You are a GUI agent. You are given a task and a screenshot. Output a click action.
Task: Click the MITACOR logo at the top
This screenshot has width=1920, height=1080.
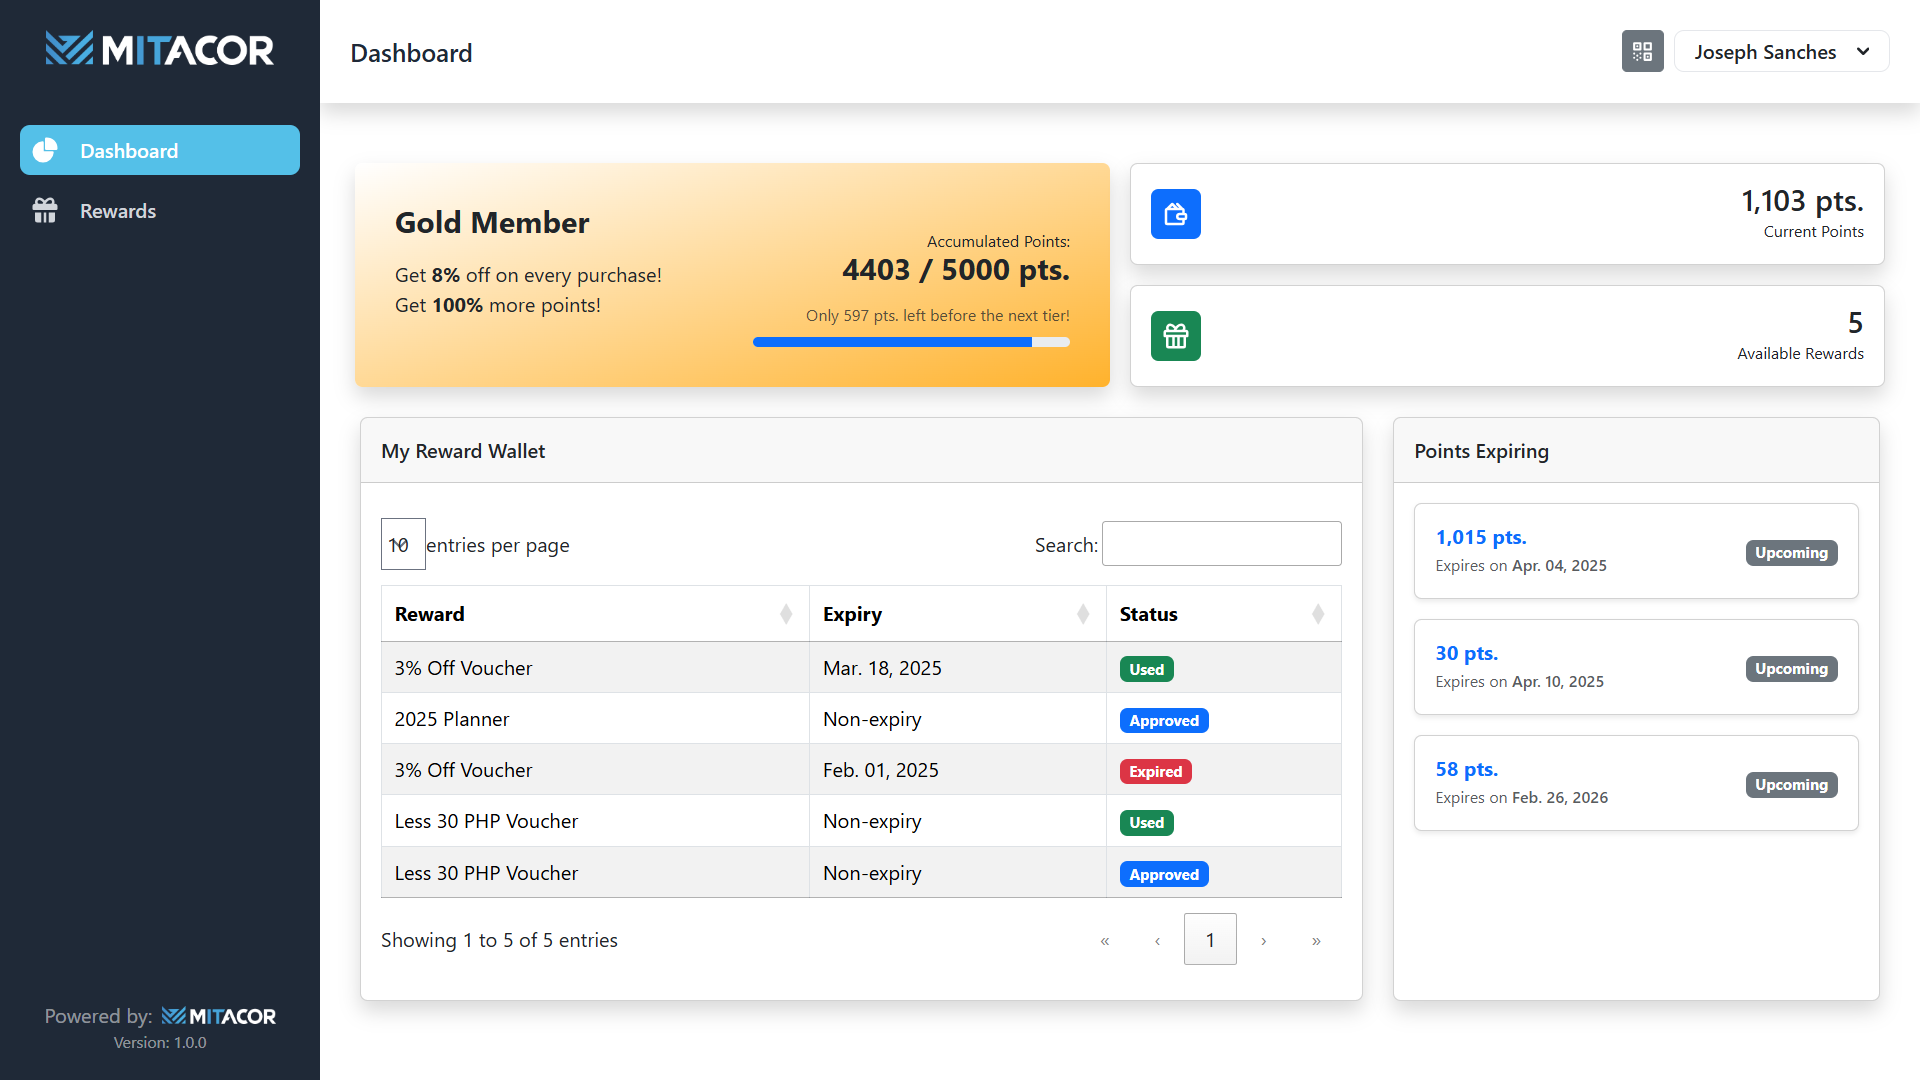[x=160, y=48]
